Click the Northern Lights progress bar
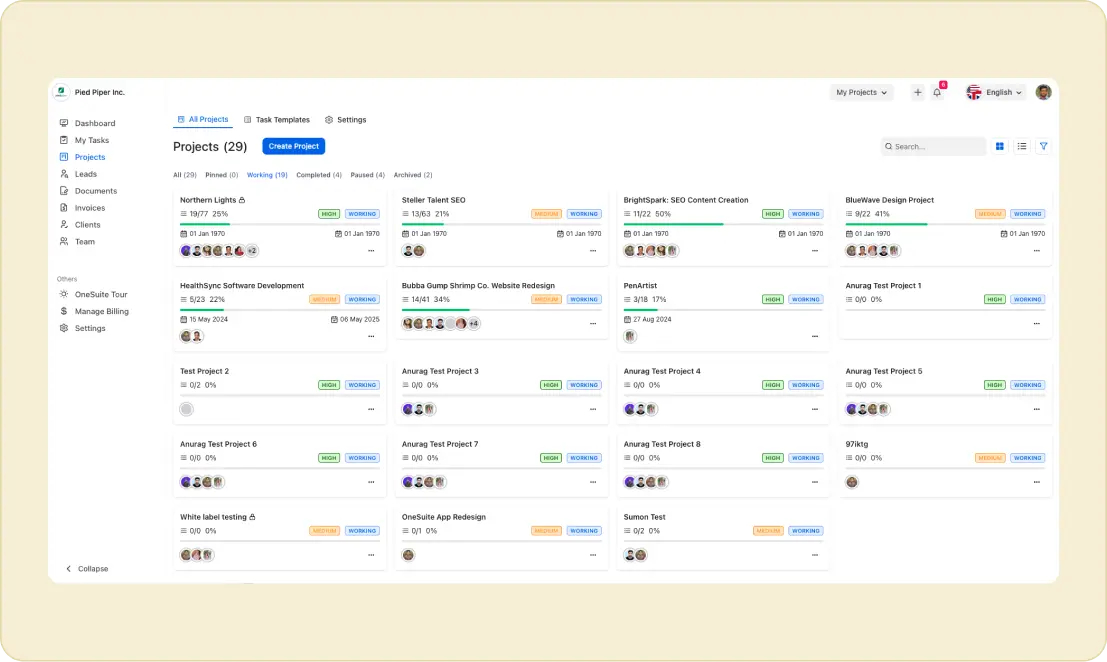The image size is (1107, 662). 280,224
